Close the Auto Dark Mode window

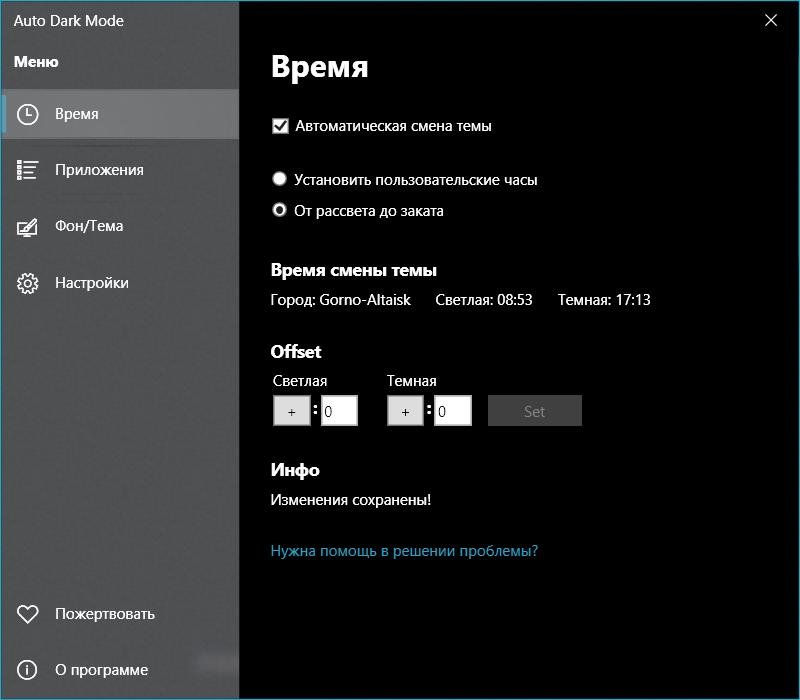(x=771, y=20)
